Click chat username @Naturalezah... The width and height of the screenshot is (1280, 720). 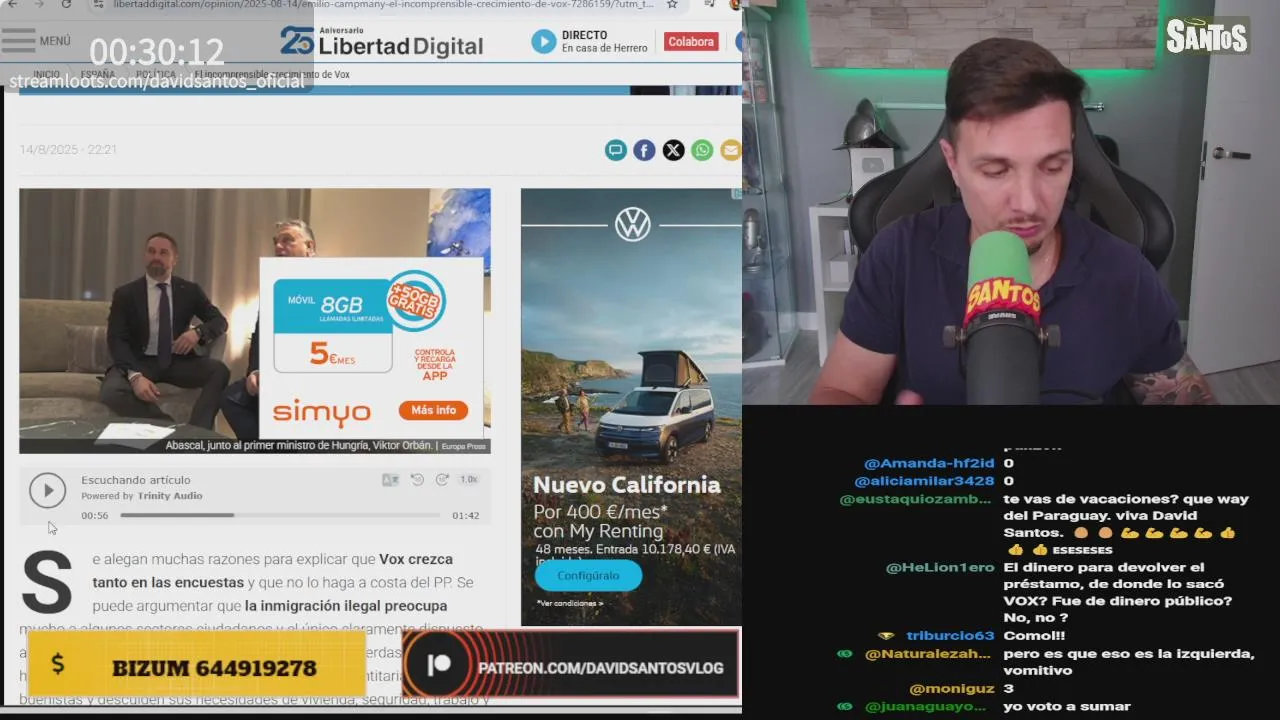click(x=929, y=653)
